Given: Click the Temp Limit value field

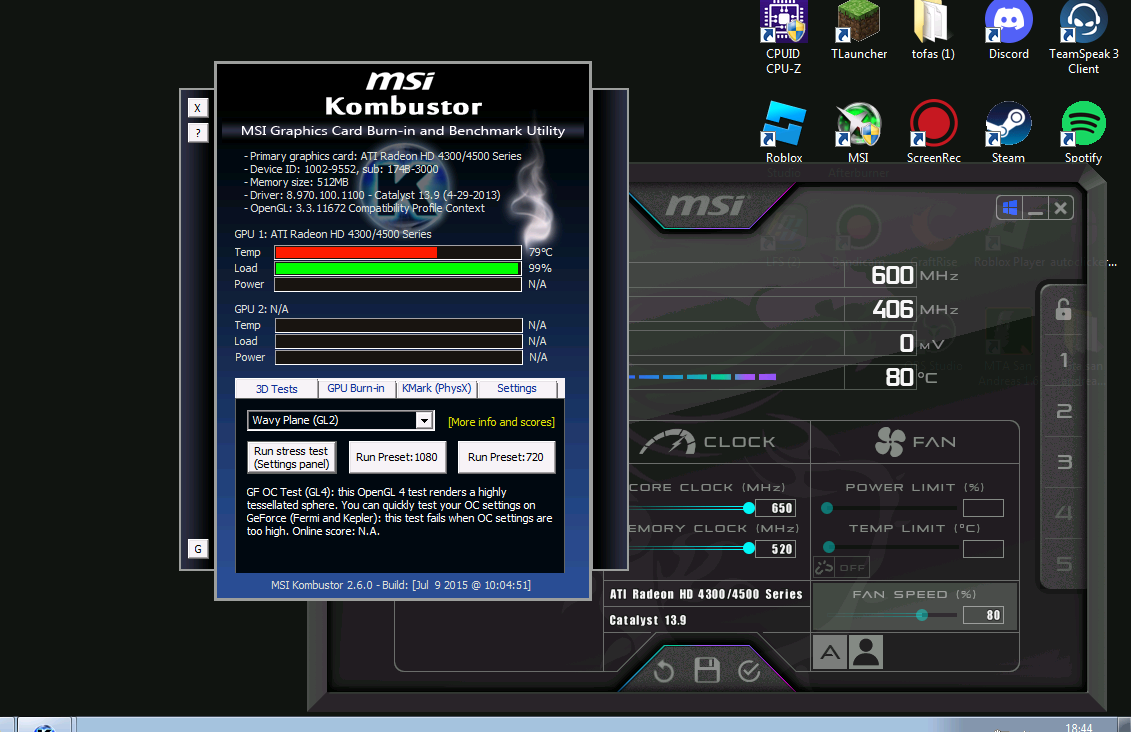Looking at the screenshot, I should click(x=983, y=549).
